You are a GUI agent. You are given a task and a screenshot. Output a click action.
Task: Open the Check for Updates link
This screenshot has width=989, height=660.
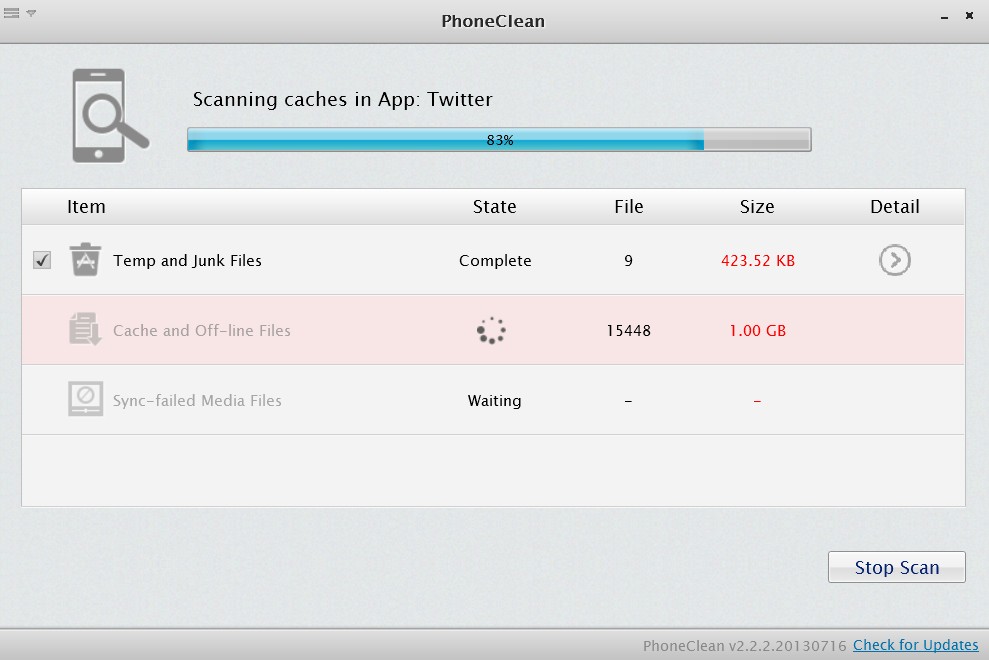click(x=915, y=645)
